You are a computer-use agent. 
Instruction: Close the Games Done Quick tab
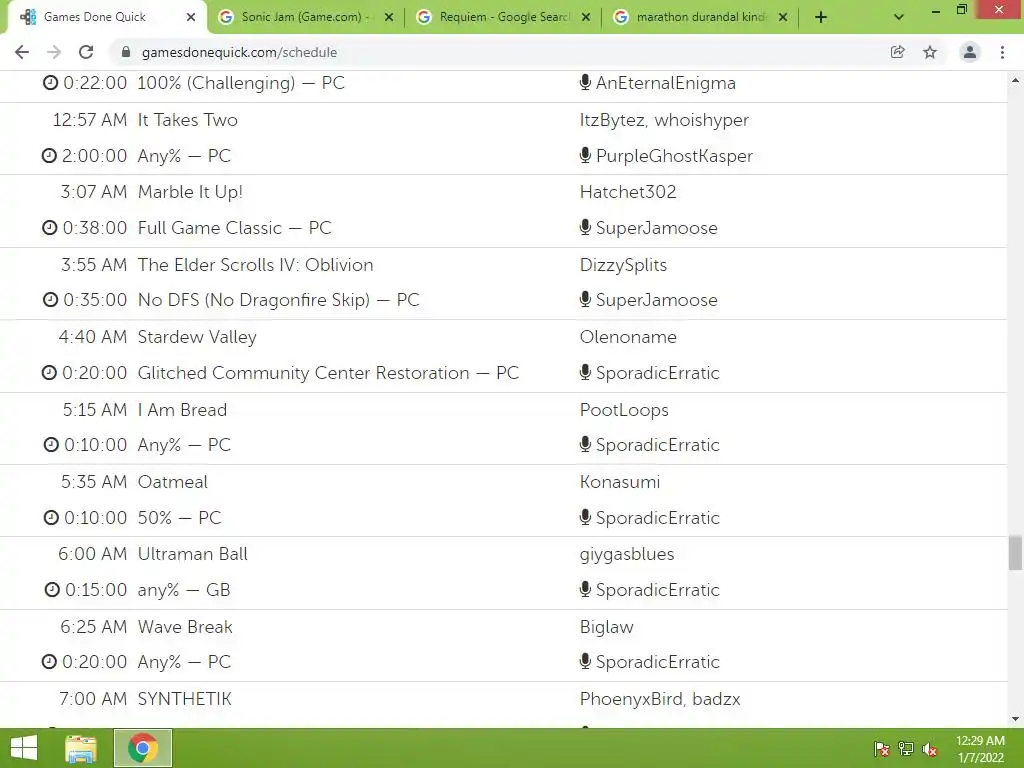191,18
